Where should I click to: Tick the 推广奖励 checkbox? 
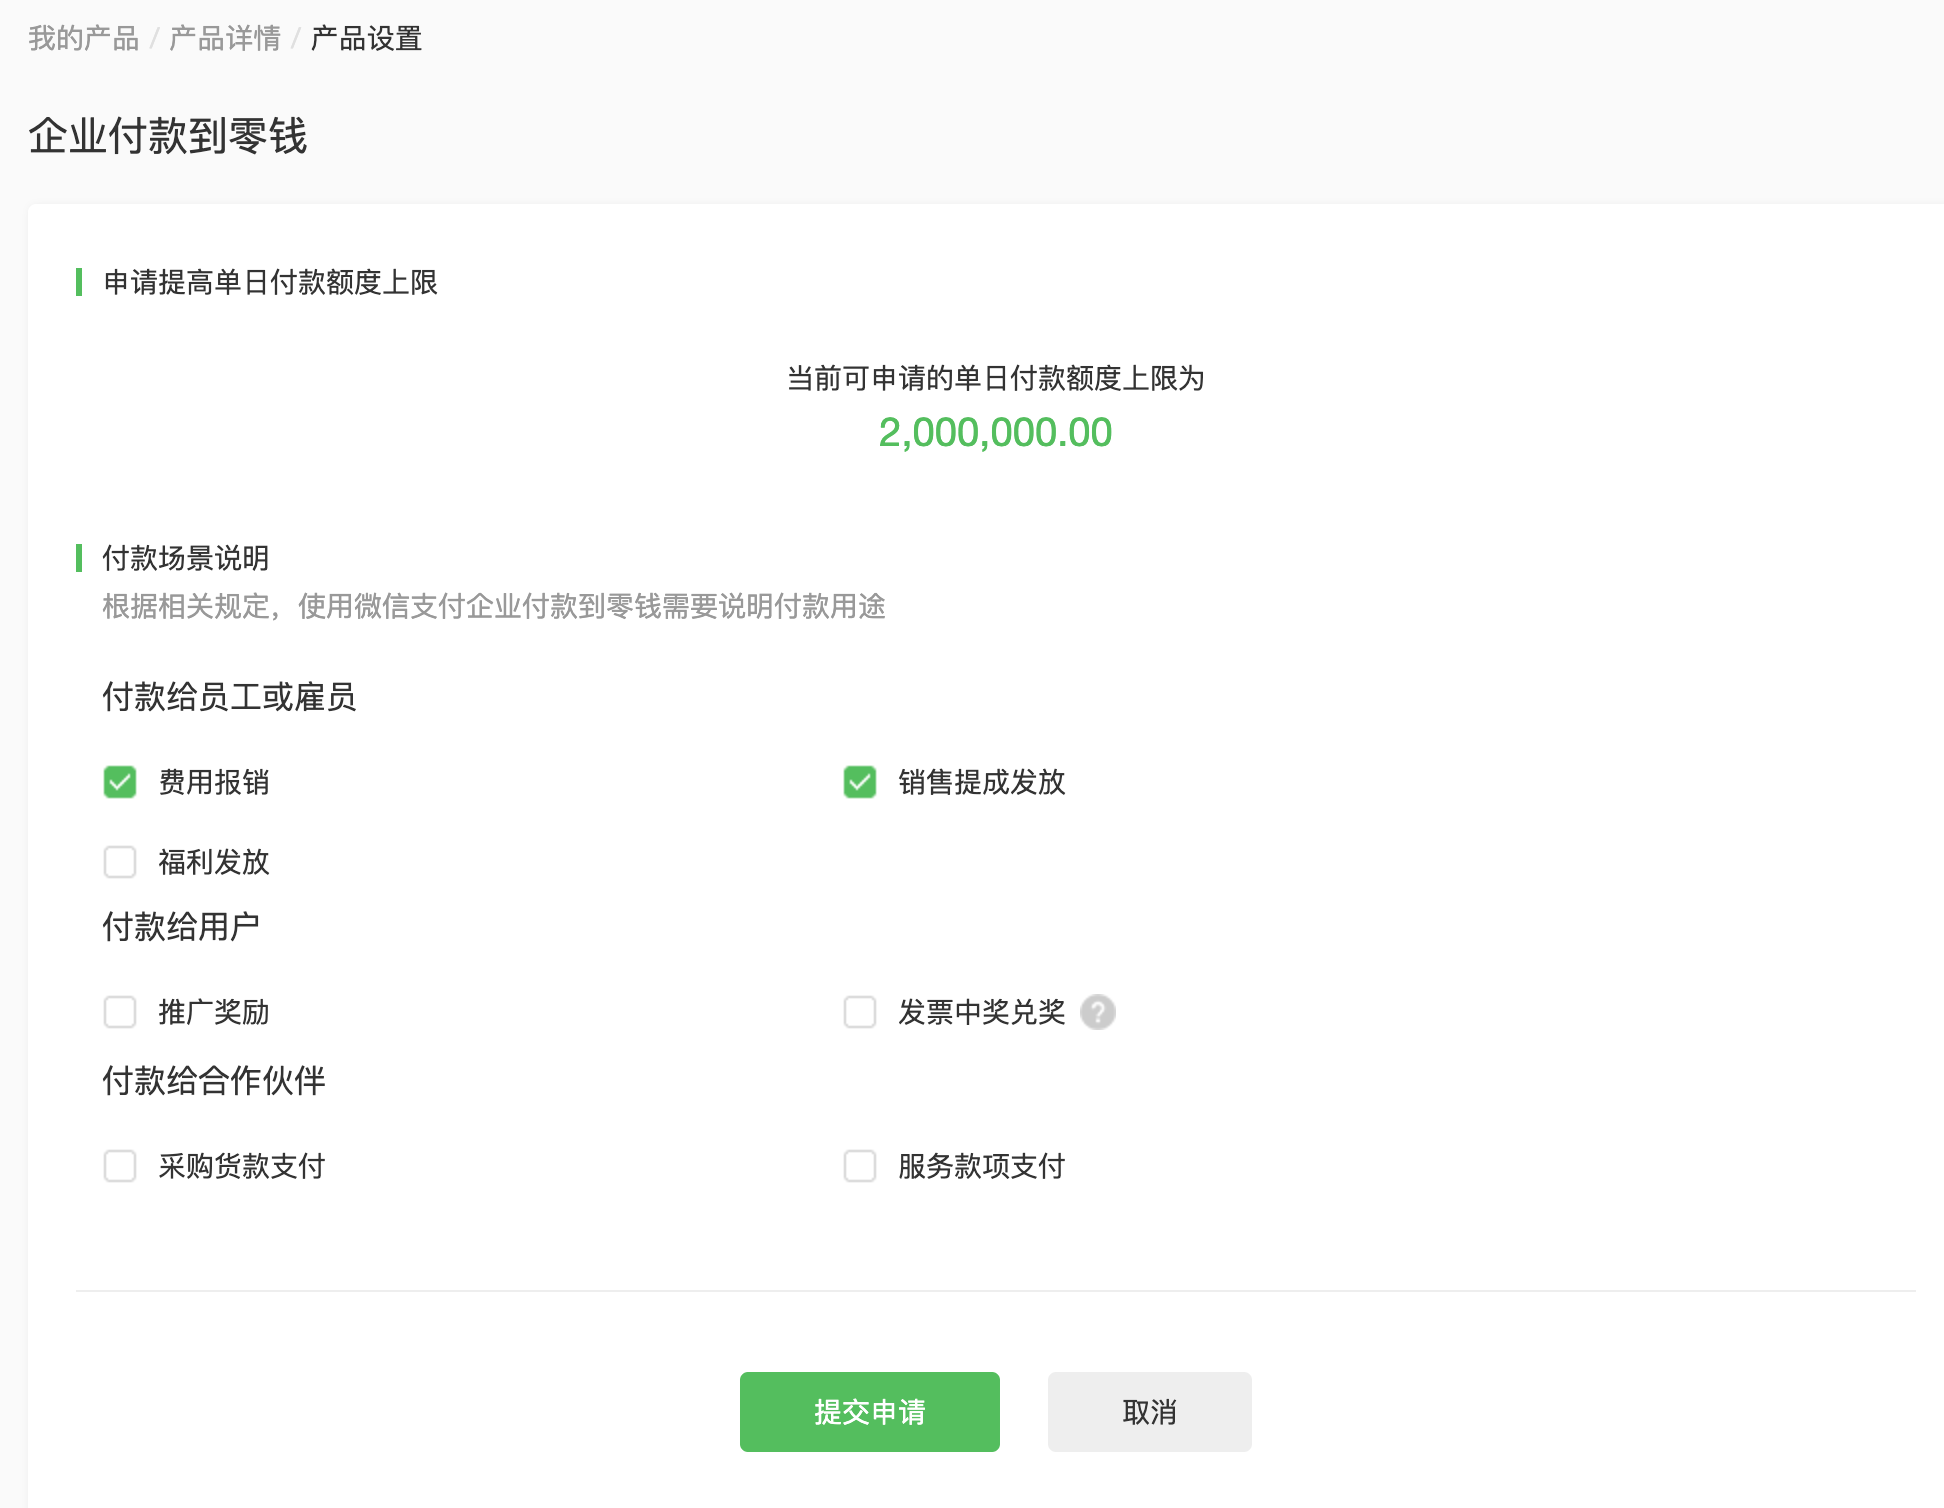click(x=120, y=1012)
